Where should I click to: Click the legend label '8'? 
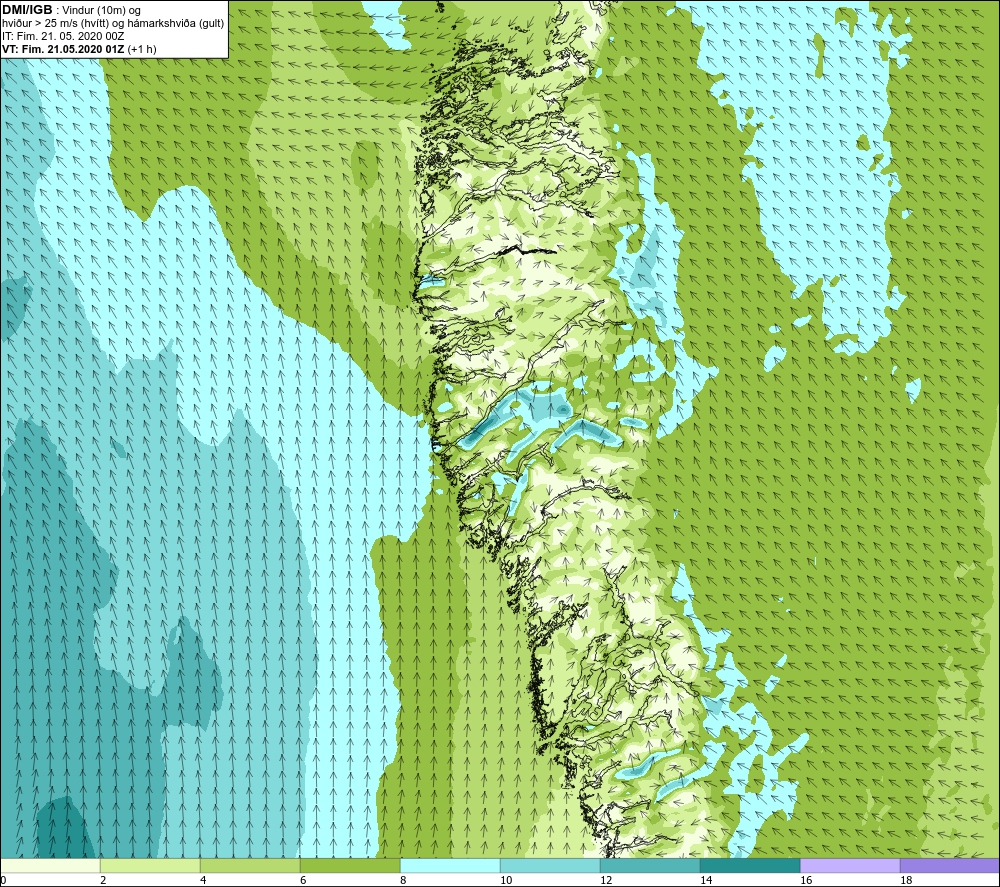point(404,880)
